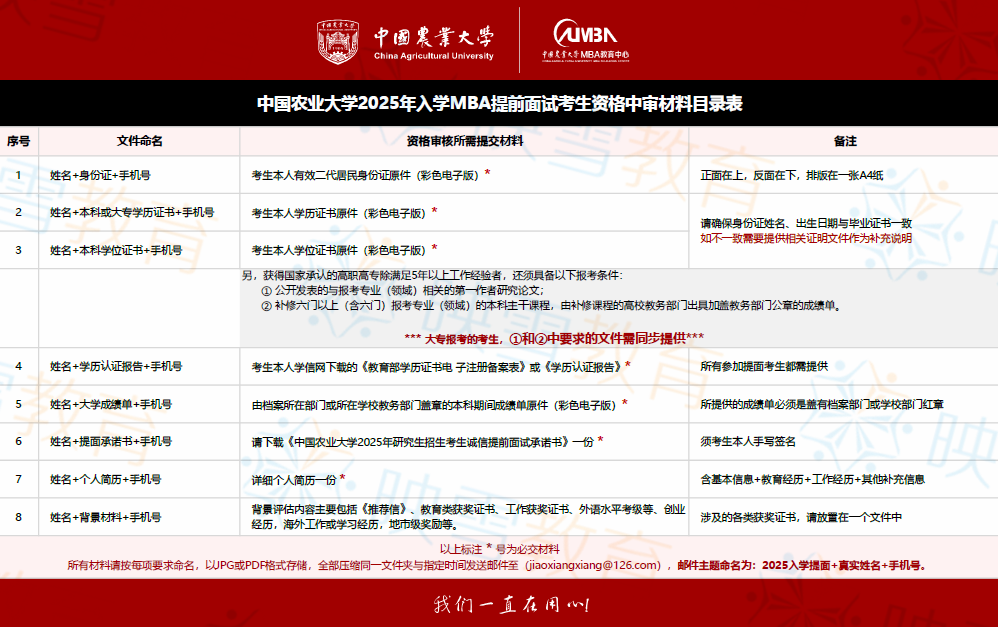This screenshot has height=627, width=998.
Task: Click the text 考生本人学位证书原件
Action: pyautogui.click(x=338, y=250)
